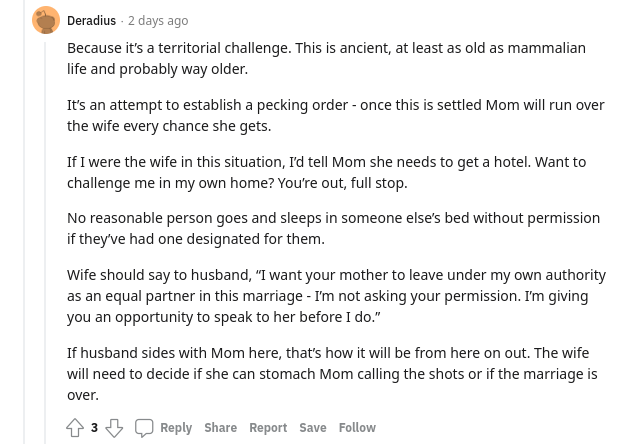Share this comment
Viewport: 633px width, 444px height.
pyautogui.click(x=220, y=427)
